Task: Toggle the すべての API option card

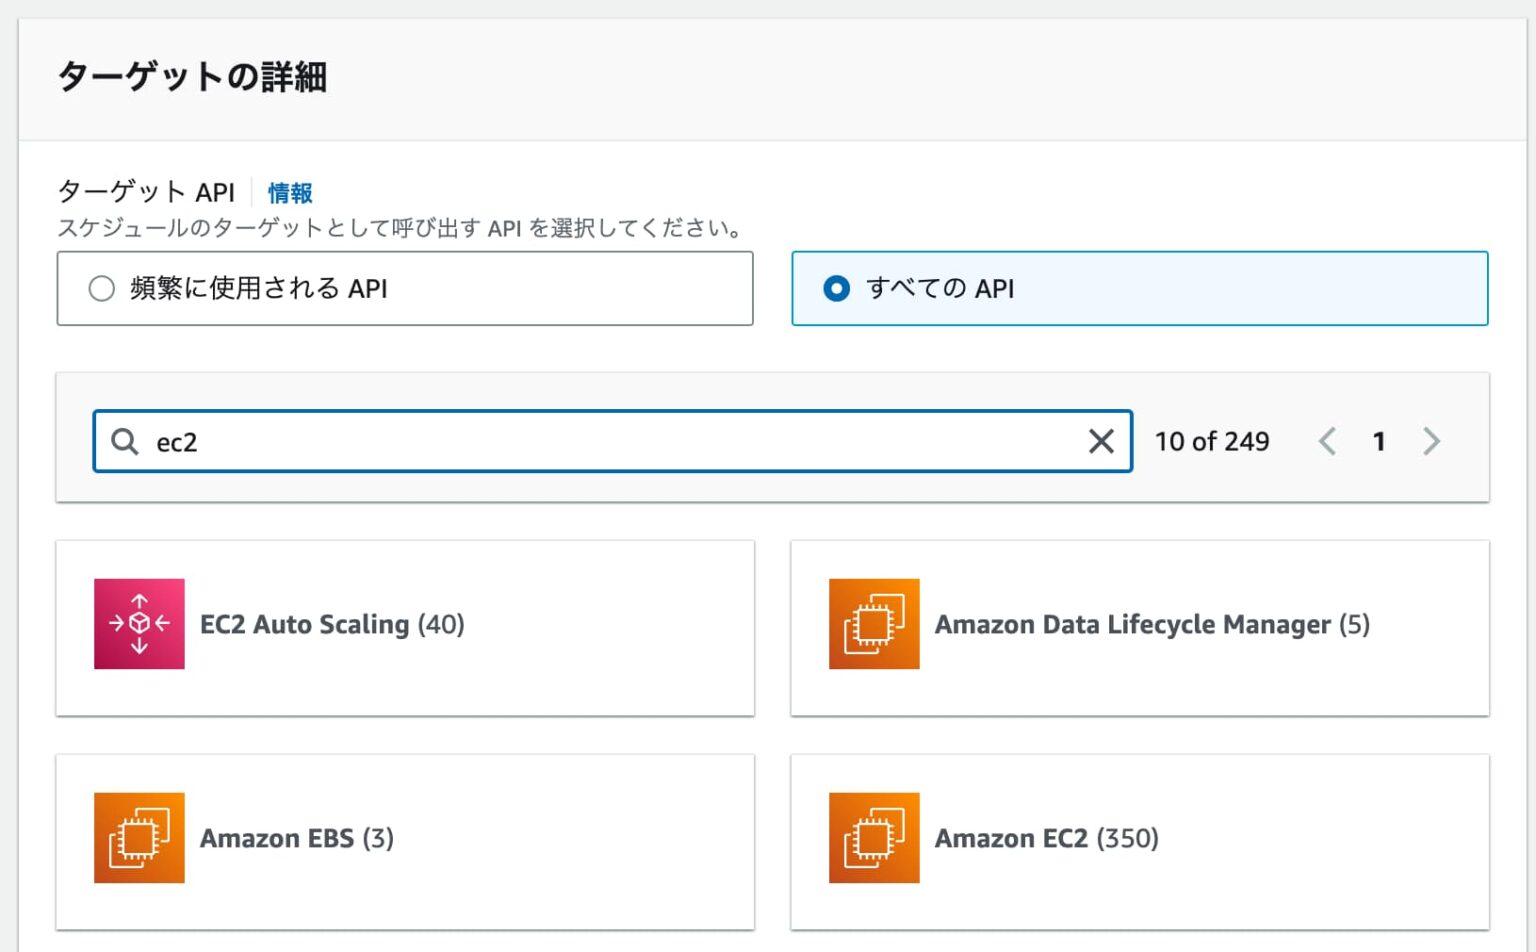Action: 1139,288
